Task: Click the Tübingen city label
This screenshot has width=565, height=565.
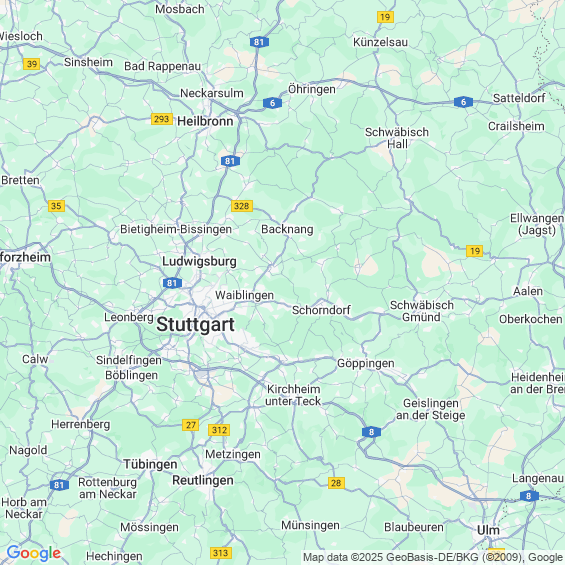Action: 150,464
